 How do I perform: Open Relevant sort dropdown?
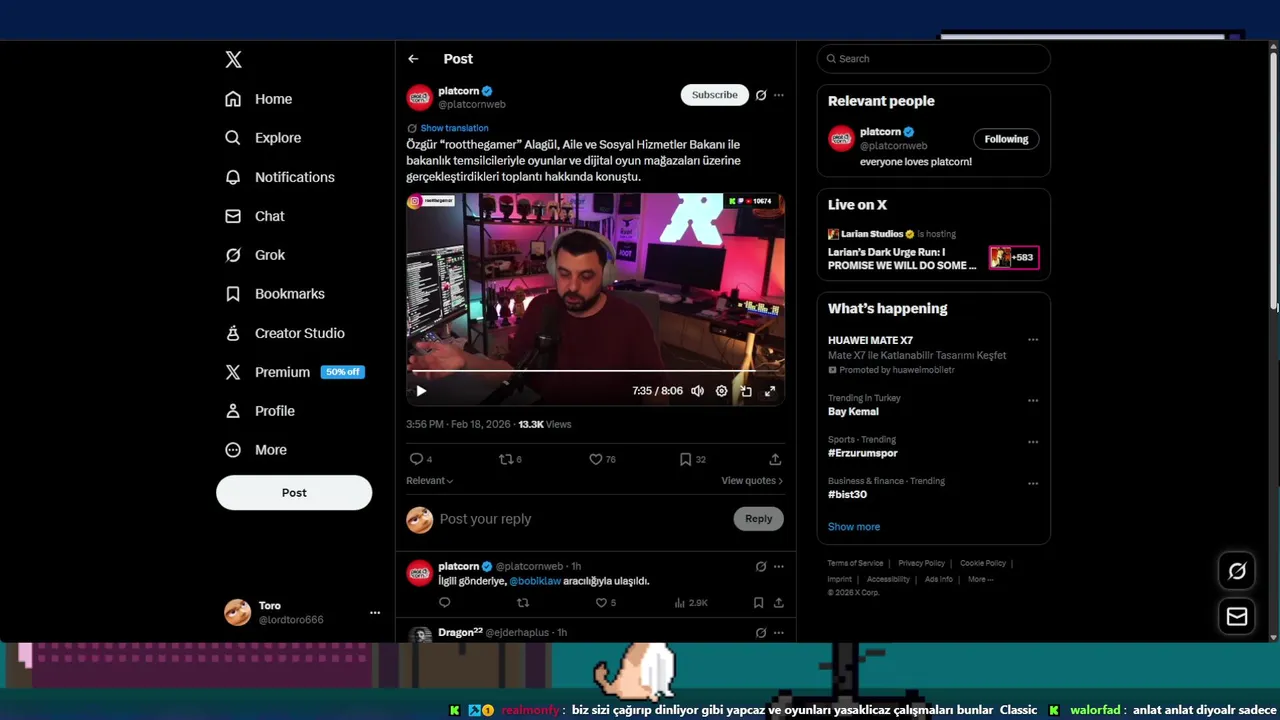point(429,481)
